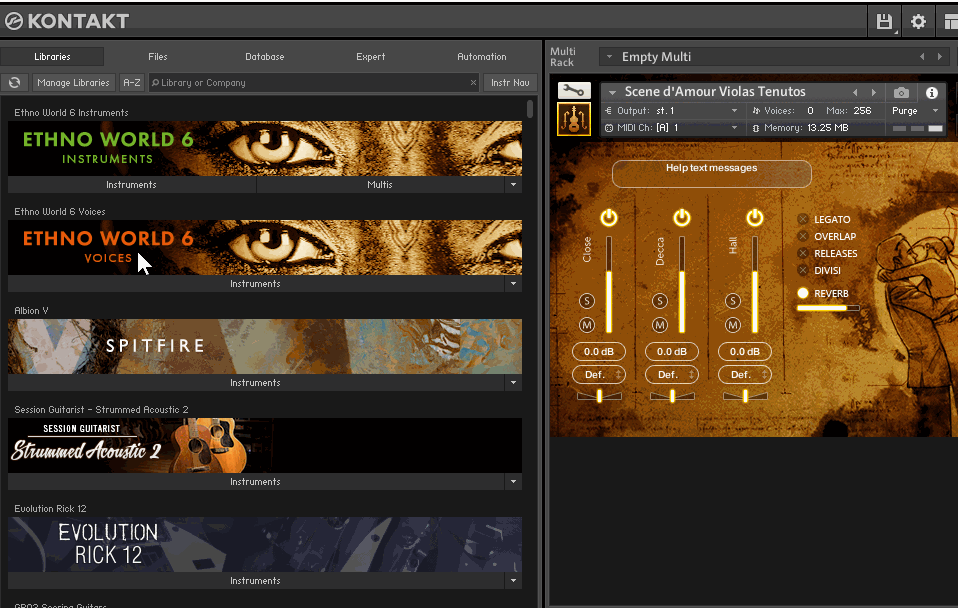
Task: Toggle power for Decca mic
Action: 682,218
